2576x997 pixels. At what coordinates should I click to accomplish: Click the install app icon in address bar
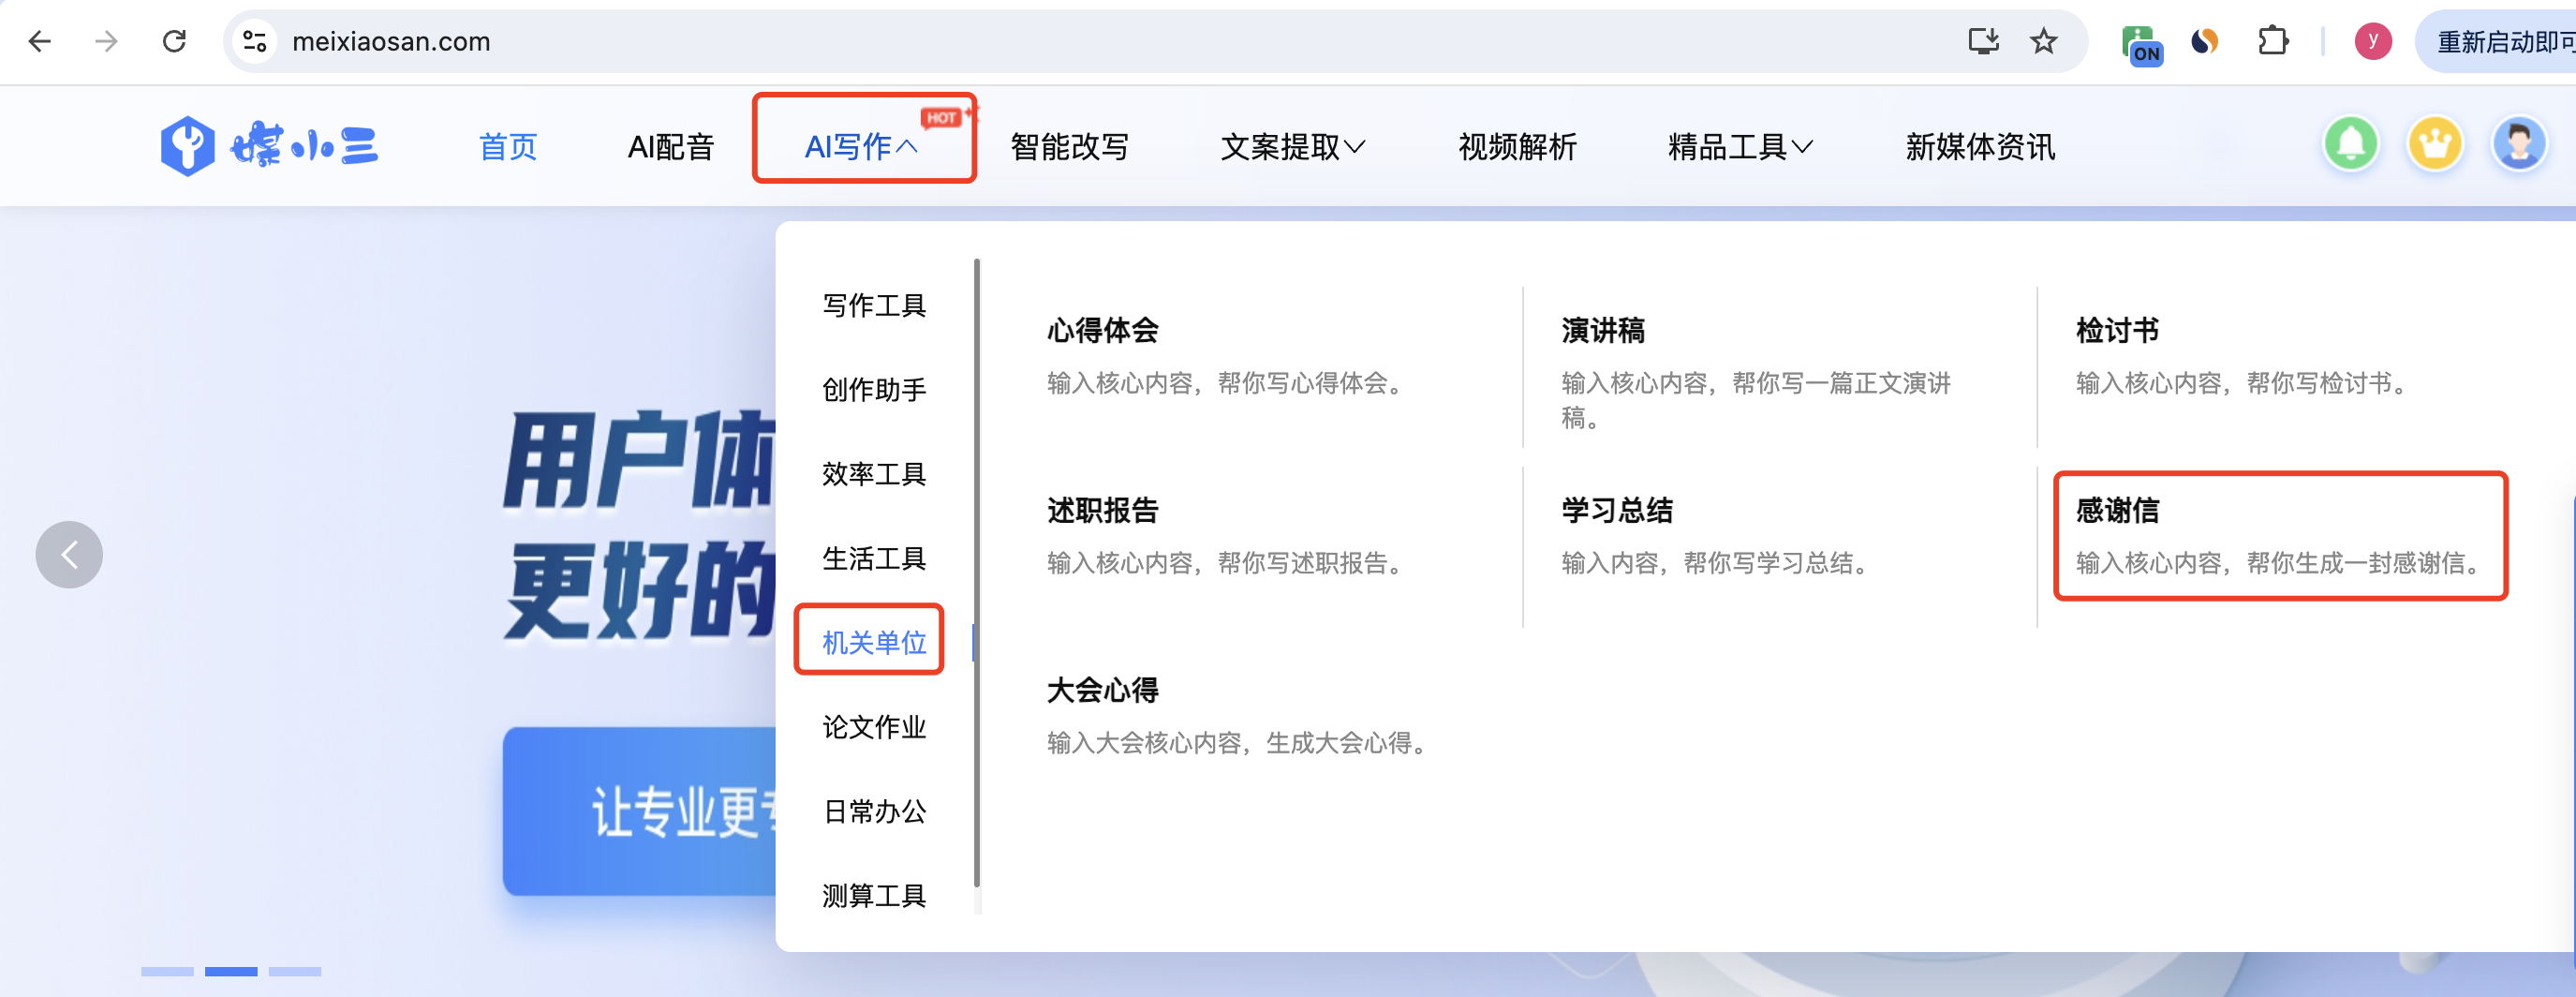point(1983,41)
